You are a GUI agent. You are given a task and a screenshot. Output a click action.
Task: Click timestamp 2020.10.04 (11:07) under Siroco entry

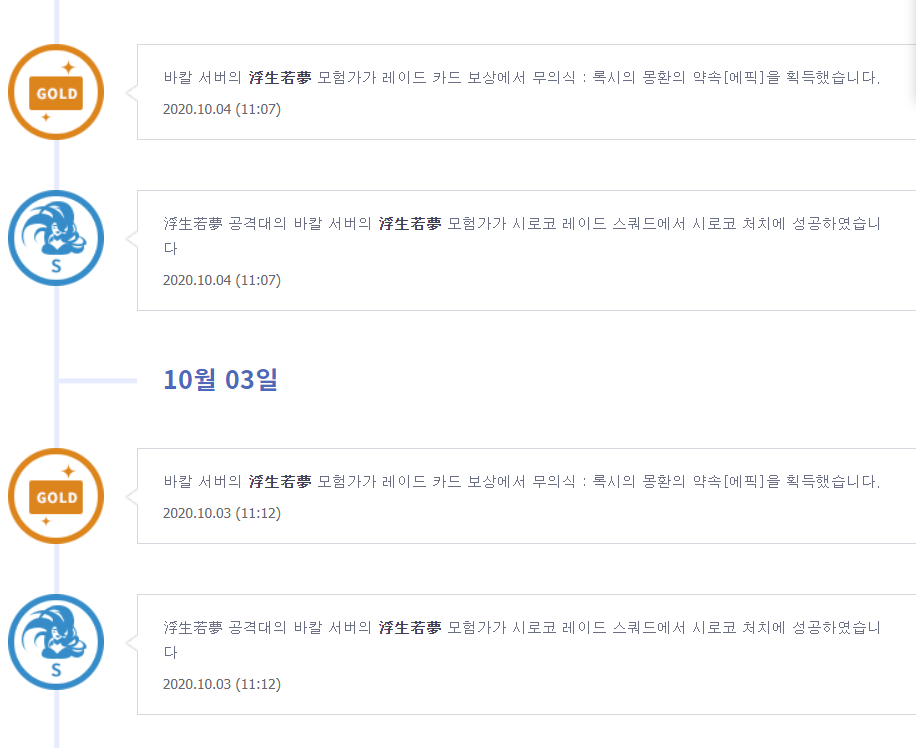[x=222, y=280]
